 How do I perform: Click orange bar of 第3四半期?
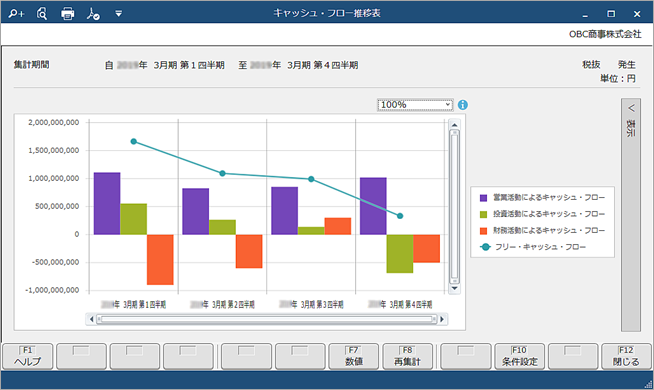338,226
